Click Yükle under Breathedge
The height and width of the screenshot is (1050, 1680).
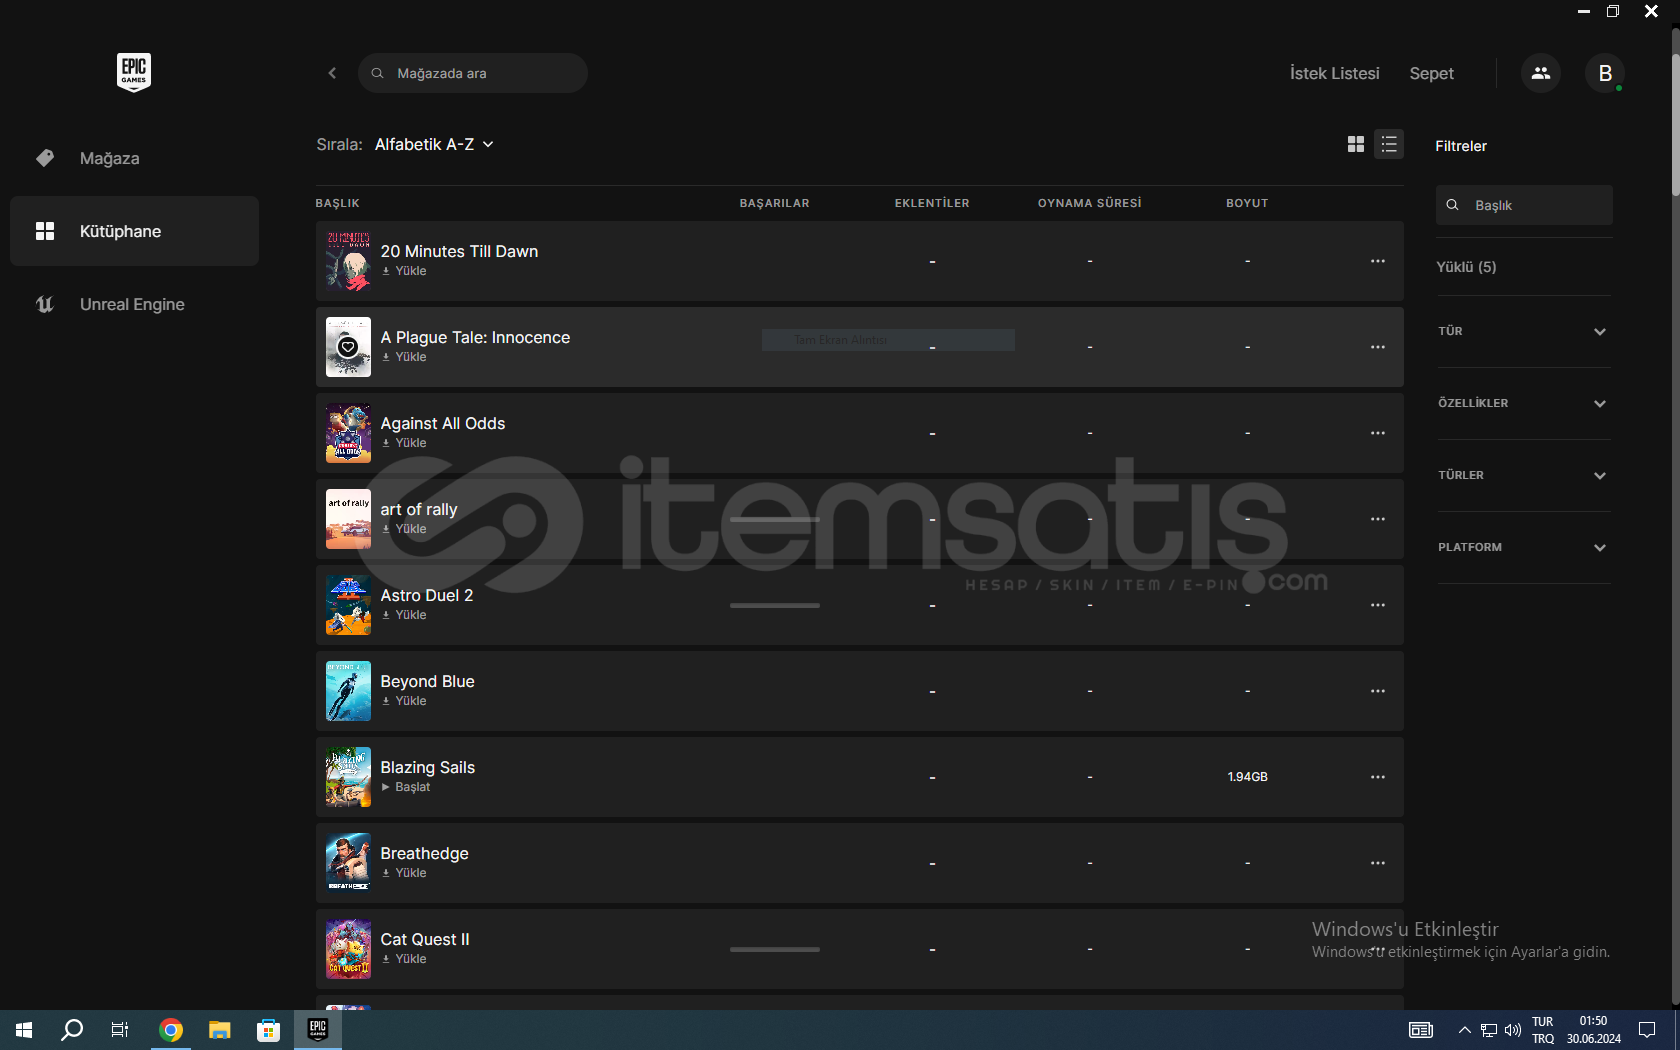(404, 873)
